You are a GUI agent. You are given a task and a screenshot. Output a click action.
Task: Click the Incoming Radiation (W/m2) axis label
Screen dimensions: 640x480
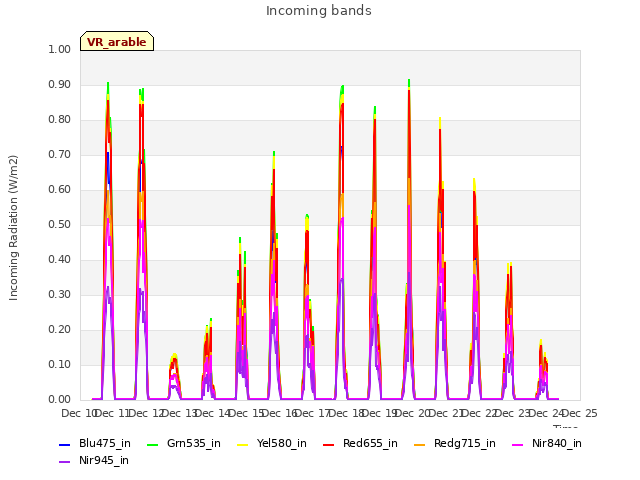click(x=13, y=228)
